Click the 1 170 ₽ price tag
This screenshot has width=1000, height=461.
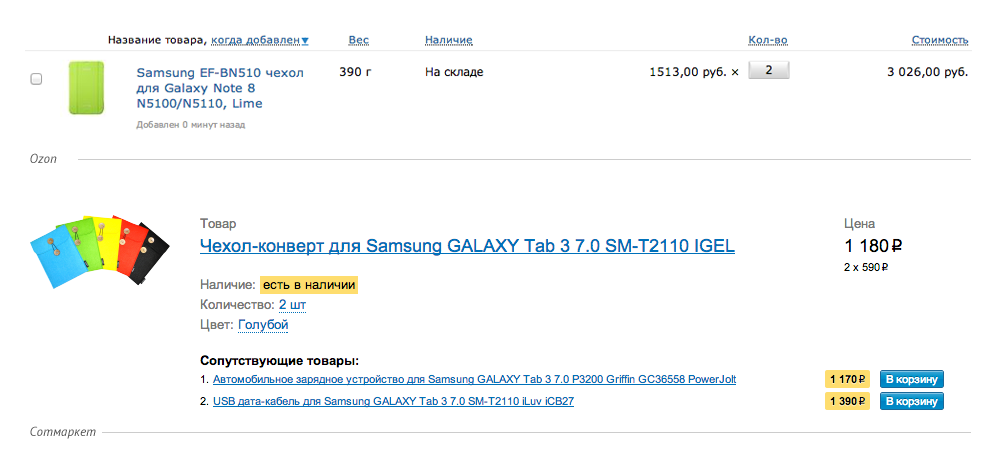click(847, 379)
